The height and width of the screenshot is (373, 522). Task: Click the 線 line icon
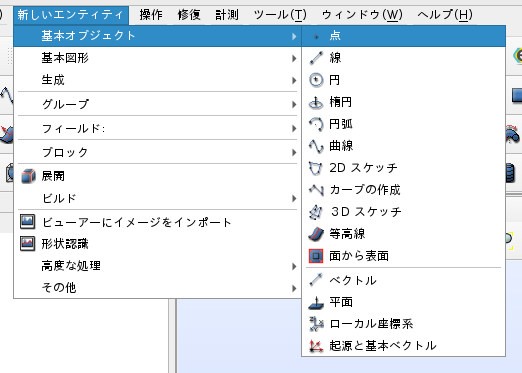316,58
